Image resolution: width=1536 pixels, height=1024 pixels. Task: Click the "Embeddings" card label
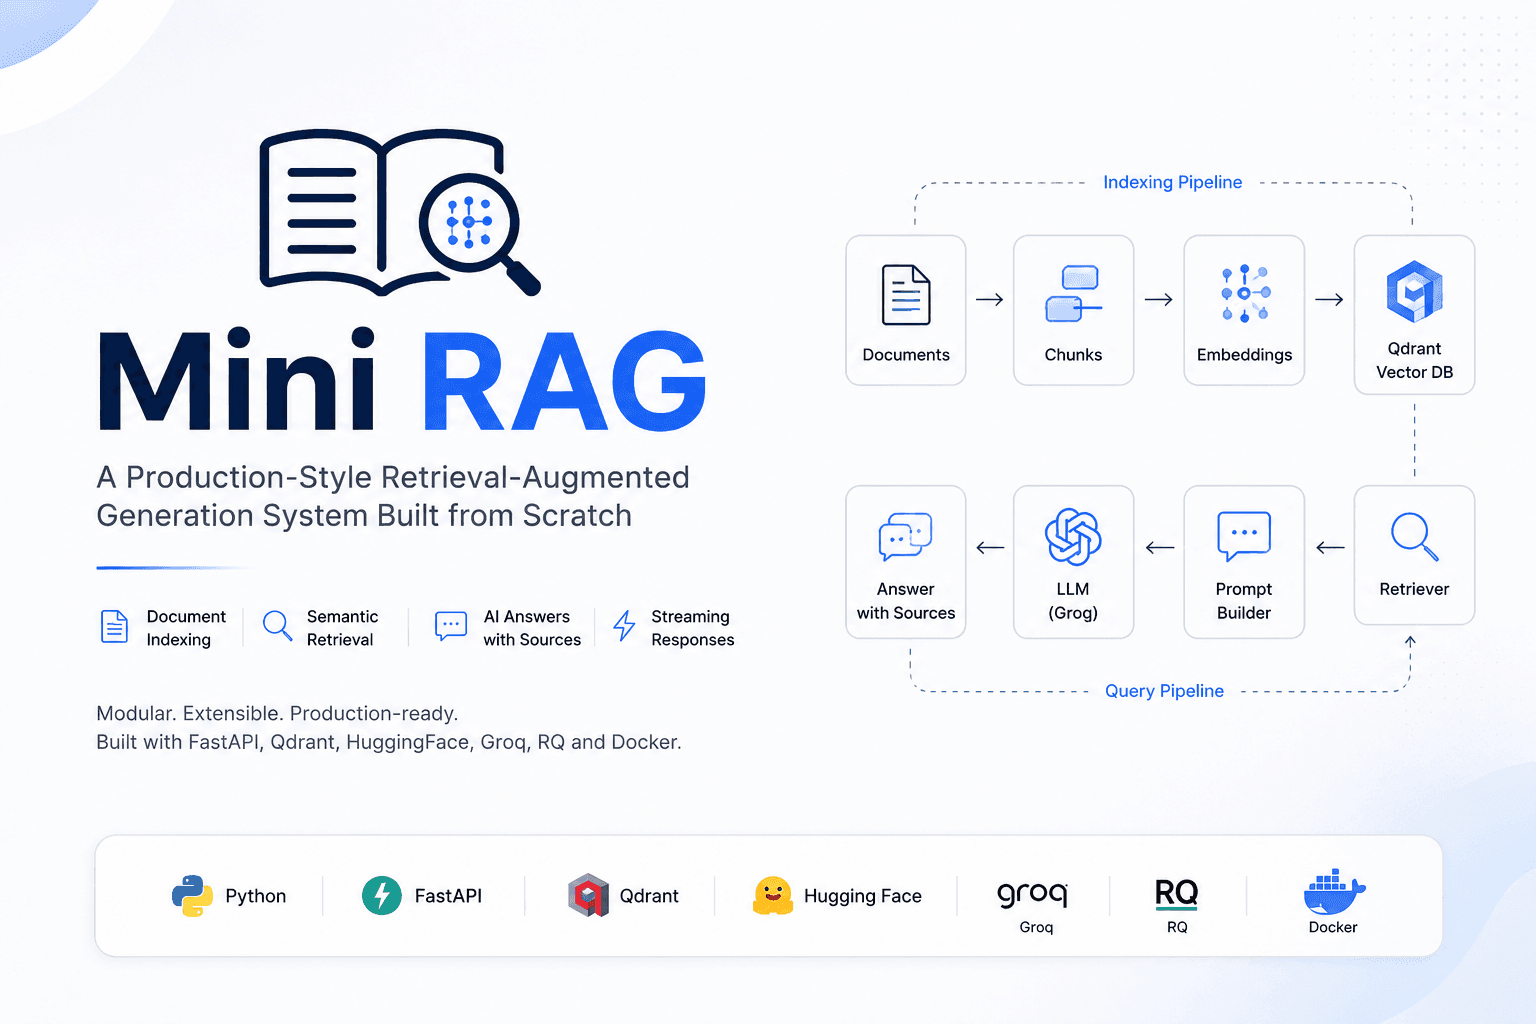click(1245, 355)
